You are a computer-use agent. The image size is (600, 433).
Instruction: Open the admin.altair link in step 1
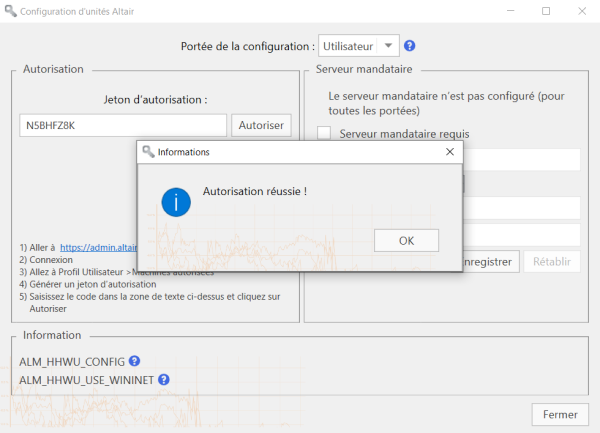[98, 247]
